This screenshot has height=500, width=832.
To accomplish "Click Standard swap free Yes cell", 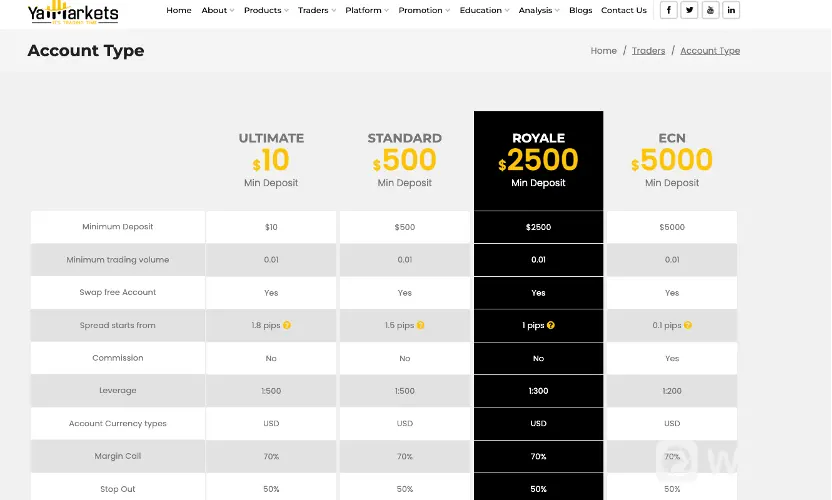I will 405,292.
